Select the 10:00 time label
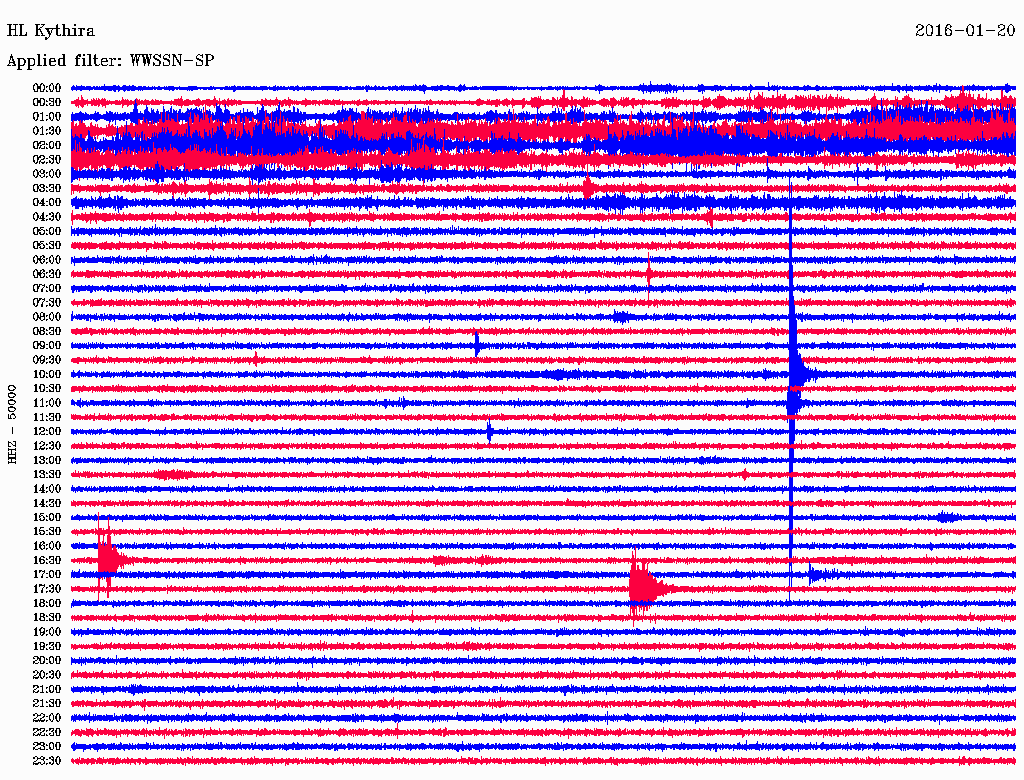Screen dimensions: 1024x780 [47, 374]
